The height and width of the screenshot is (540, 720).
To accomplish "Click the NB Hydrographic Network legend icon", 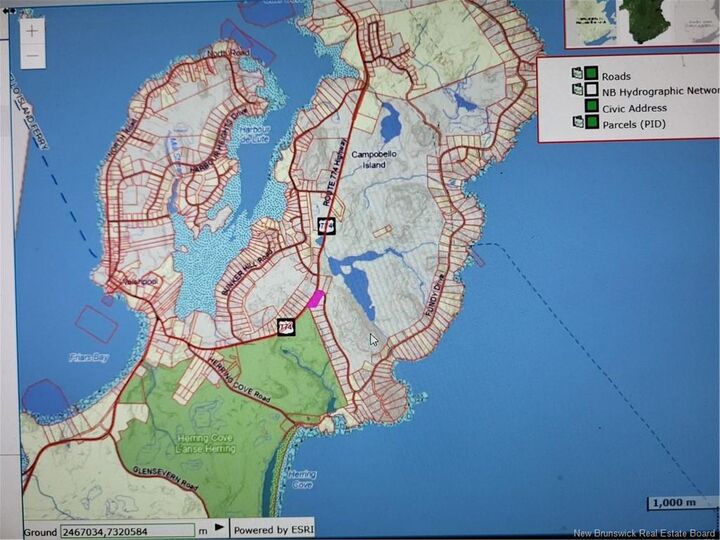I will click(x=577, y=90).
